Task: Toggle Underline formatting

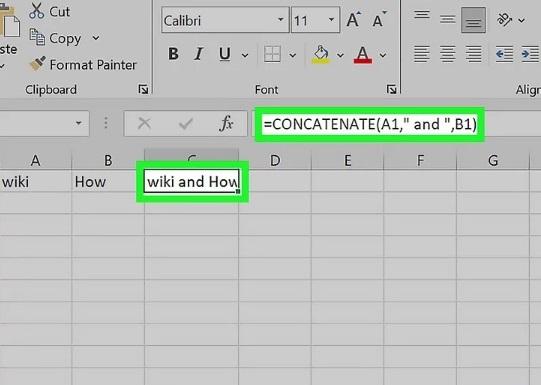Action: point(225,54)
